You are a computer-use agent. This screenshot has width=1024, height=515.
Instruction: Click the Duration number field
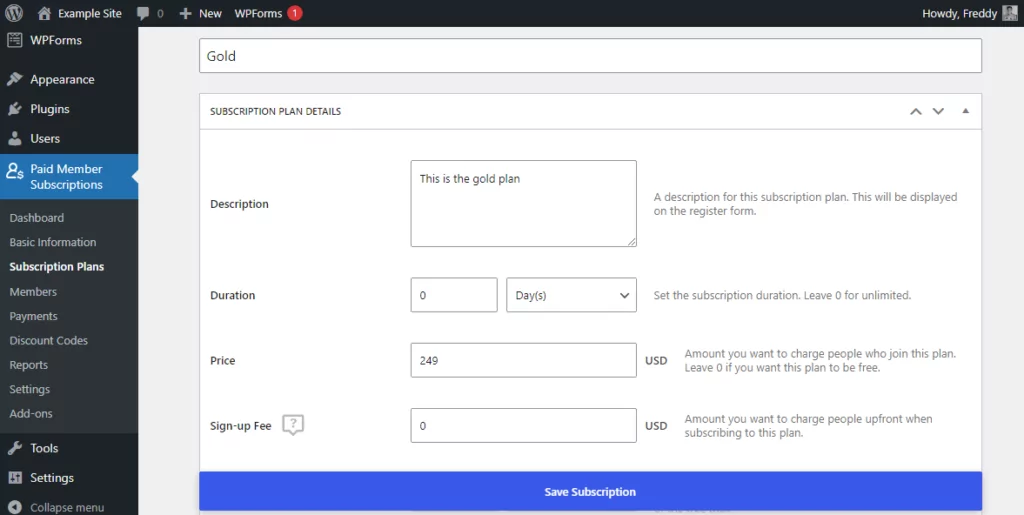click(454, 295)
